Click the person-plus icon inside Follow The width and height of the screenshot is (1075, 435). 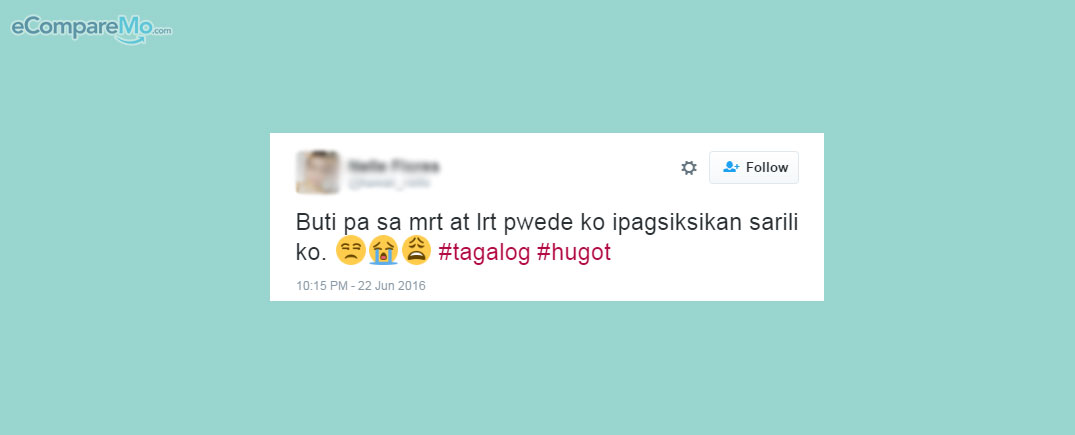731,167
